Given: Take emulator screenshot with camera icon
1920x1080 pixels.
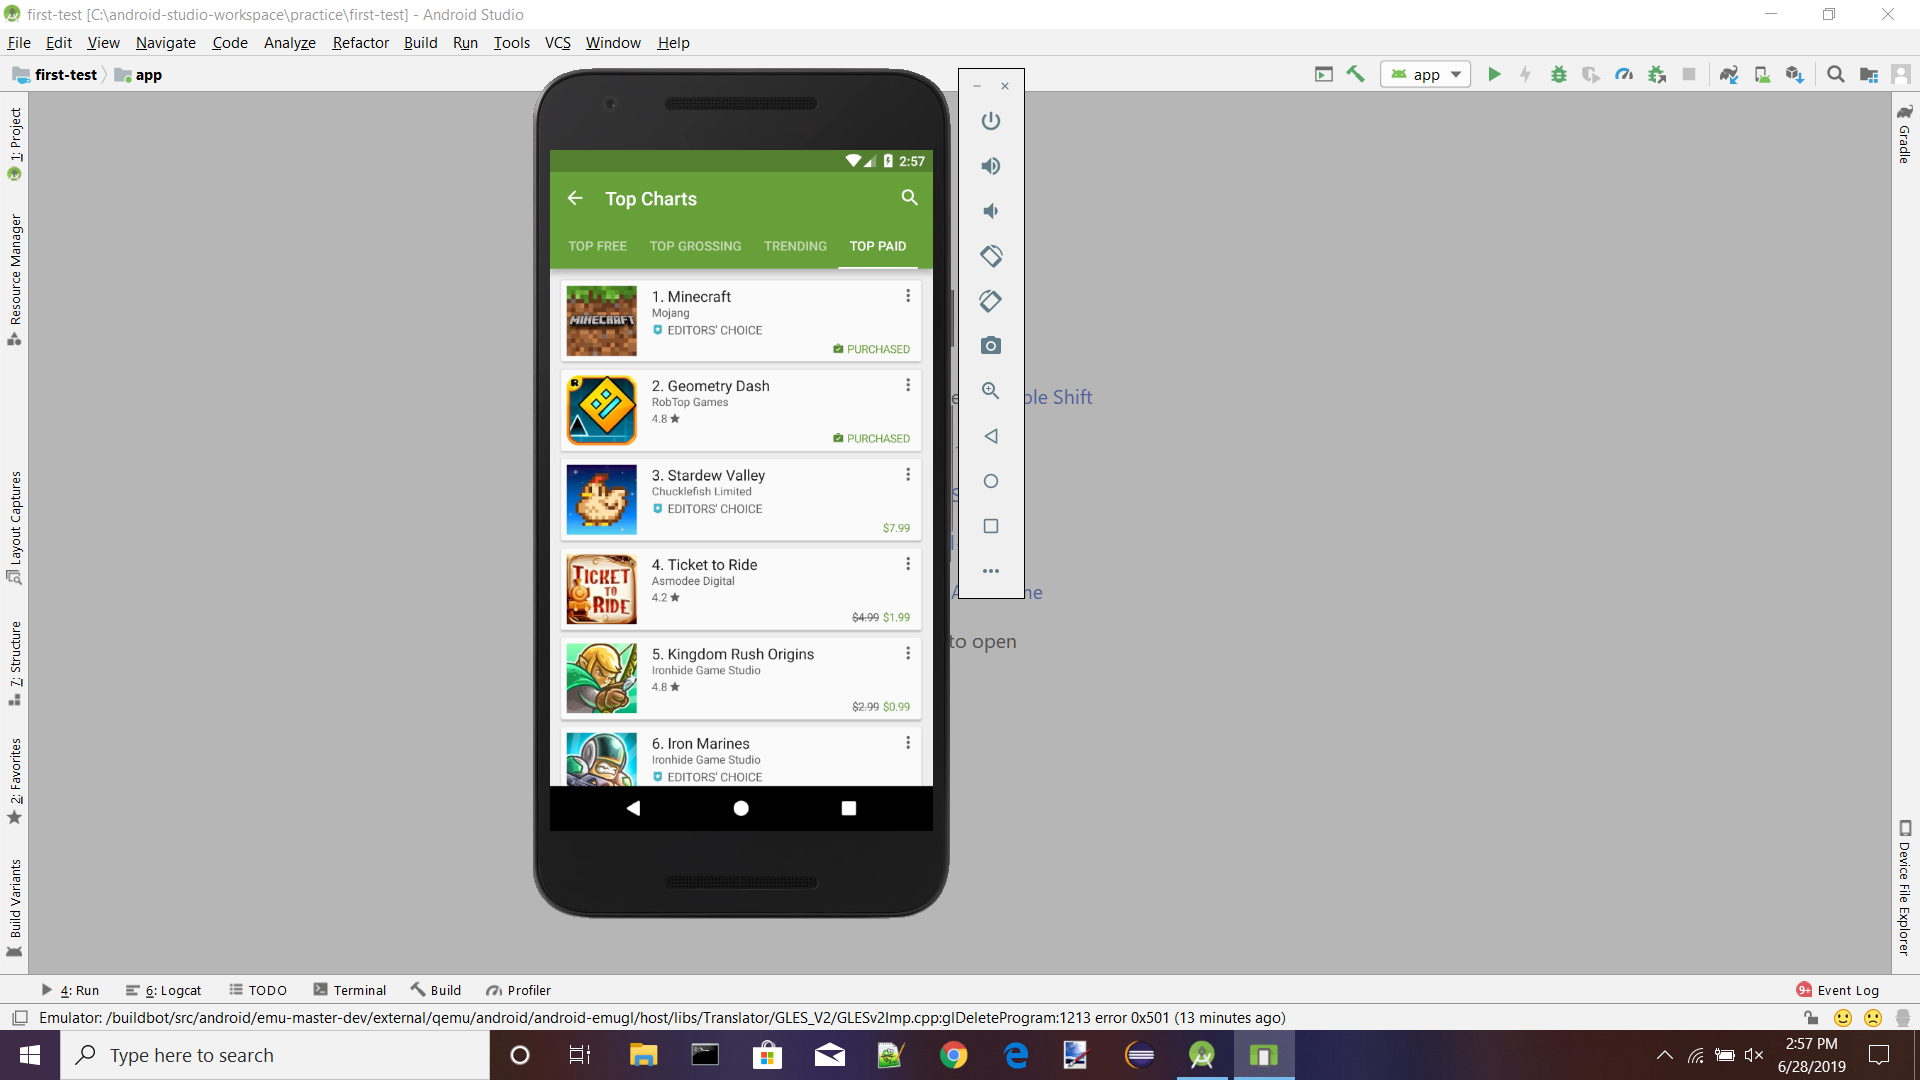Looking at the screenshot, I should (990, 346).
